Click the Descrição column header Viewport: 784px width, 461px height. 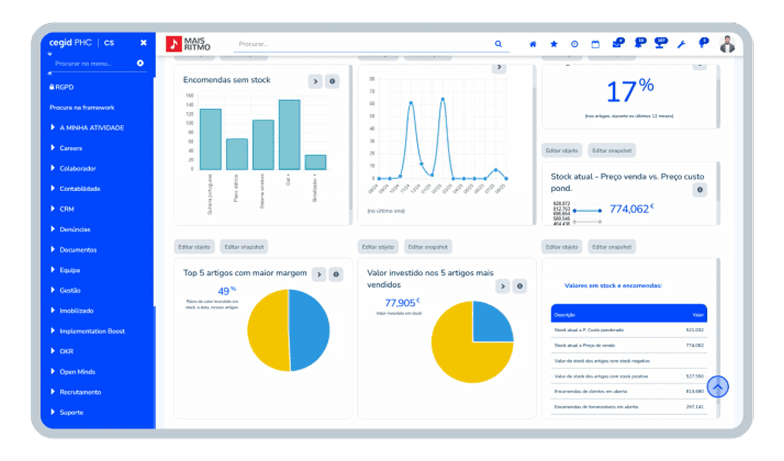click(565, 315)
